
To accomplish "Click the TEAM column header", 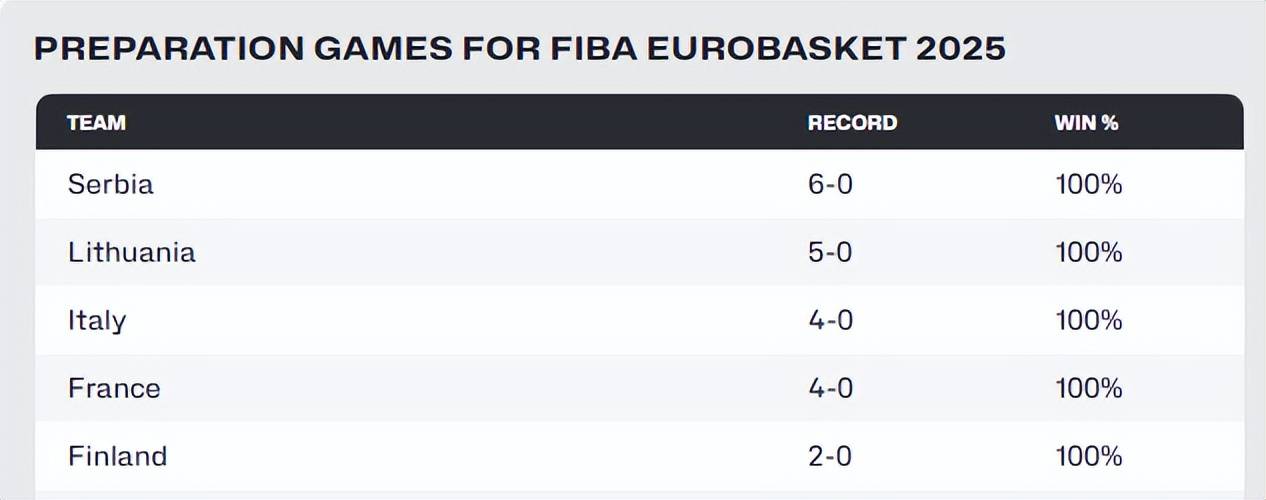I will click(96, 123).
